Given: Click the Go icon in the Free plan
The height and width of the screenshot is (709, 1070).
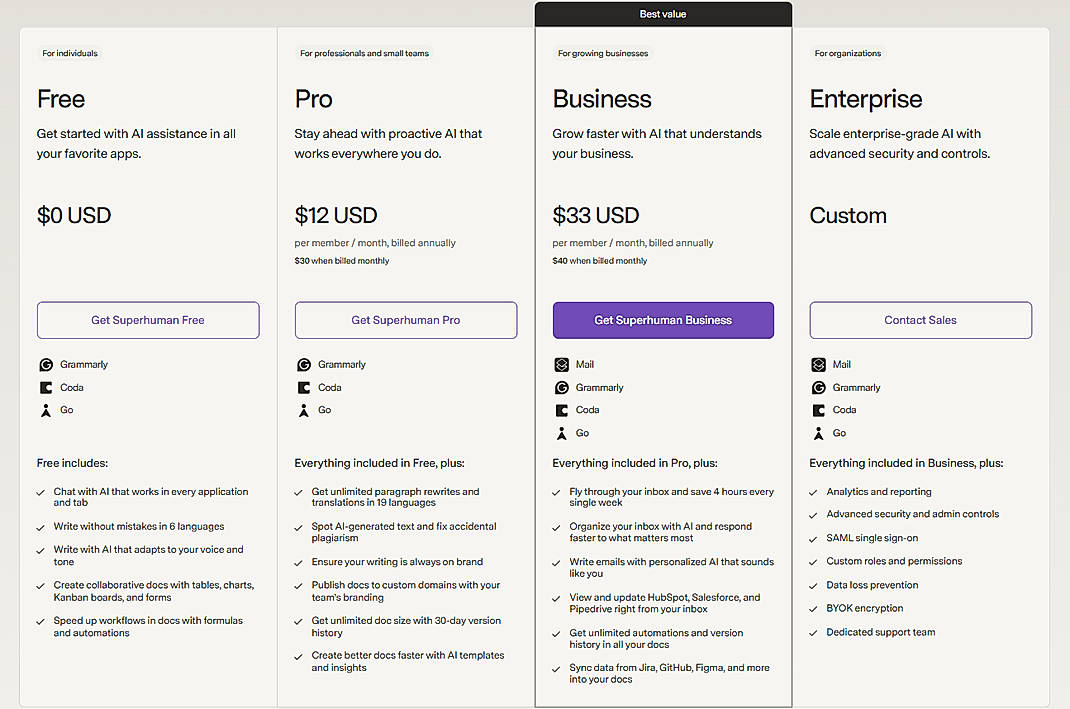Looking at the screenshot, I should 46,410.
